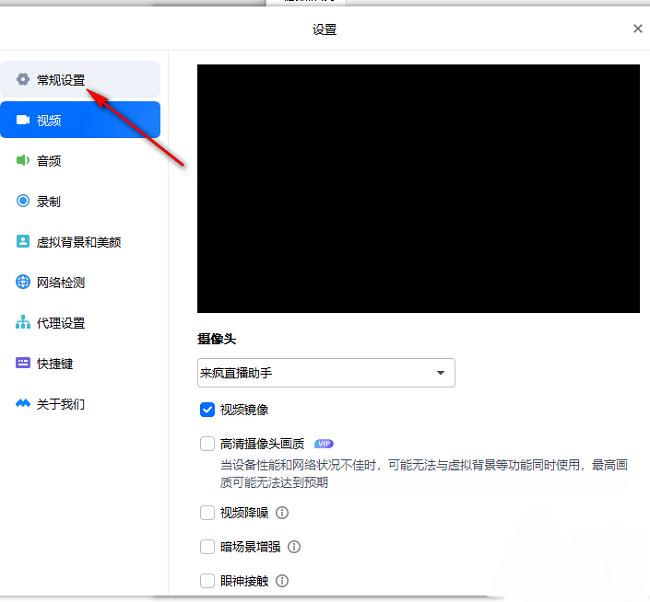This screenshot has width=650, height=602.
Task: Open the 摄像头 dropdown showing 来疯直播助手
Action: pyautogui.click(x=326, y=373)
